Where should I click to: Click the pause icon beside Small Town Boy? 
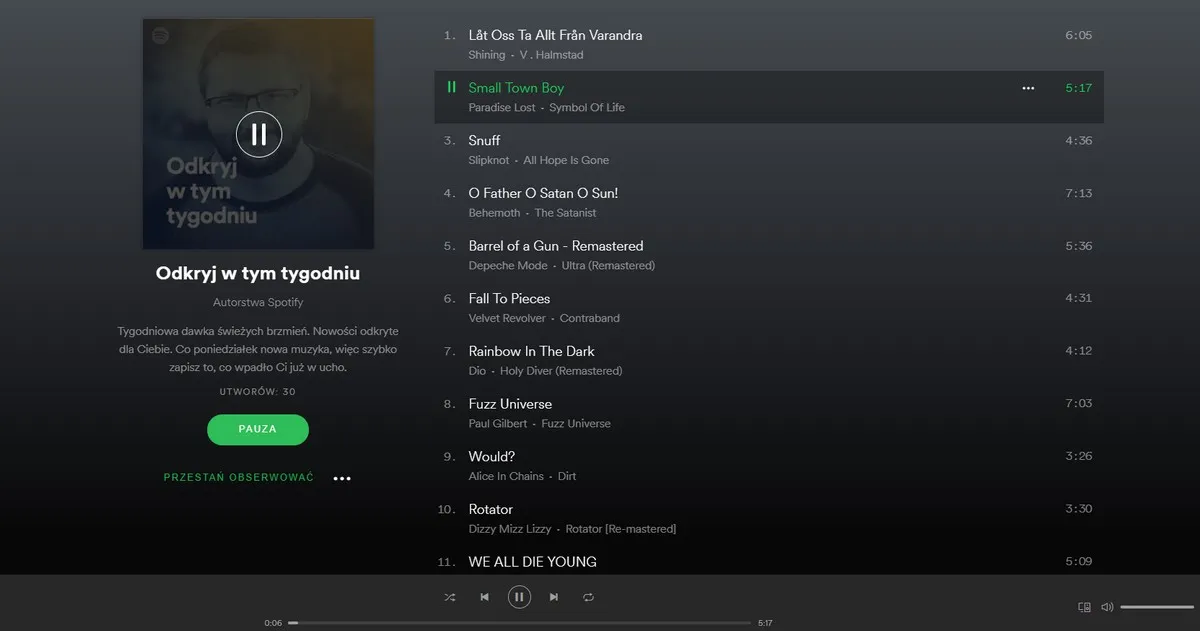(451, 88)
